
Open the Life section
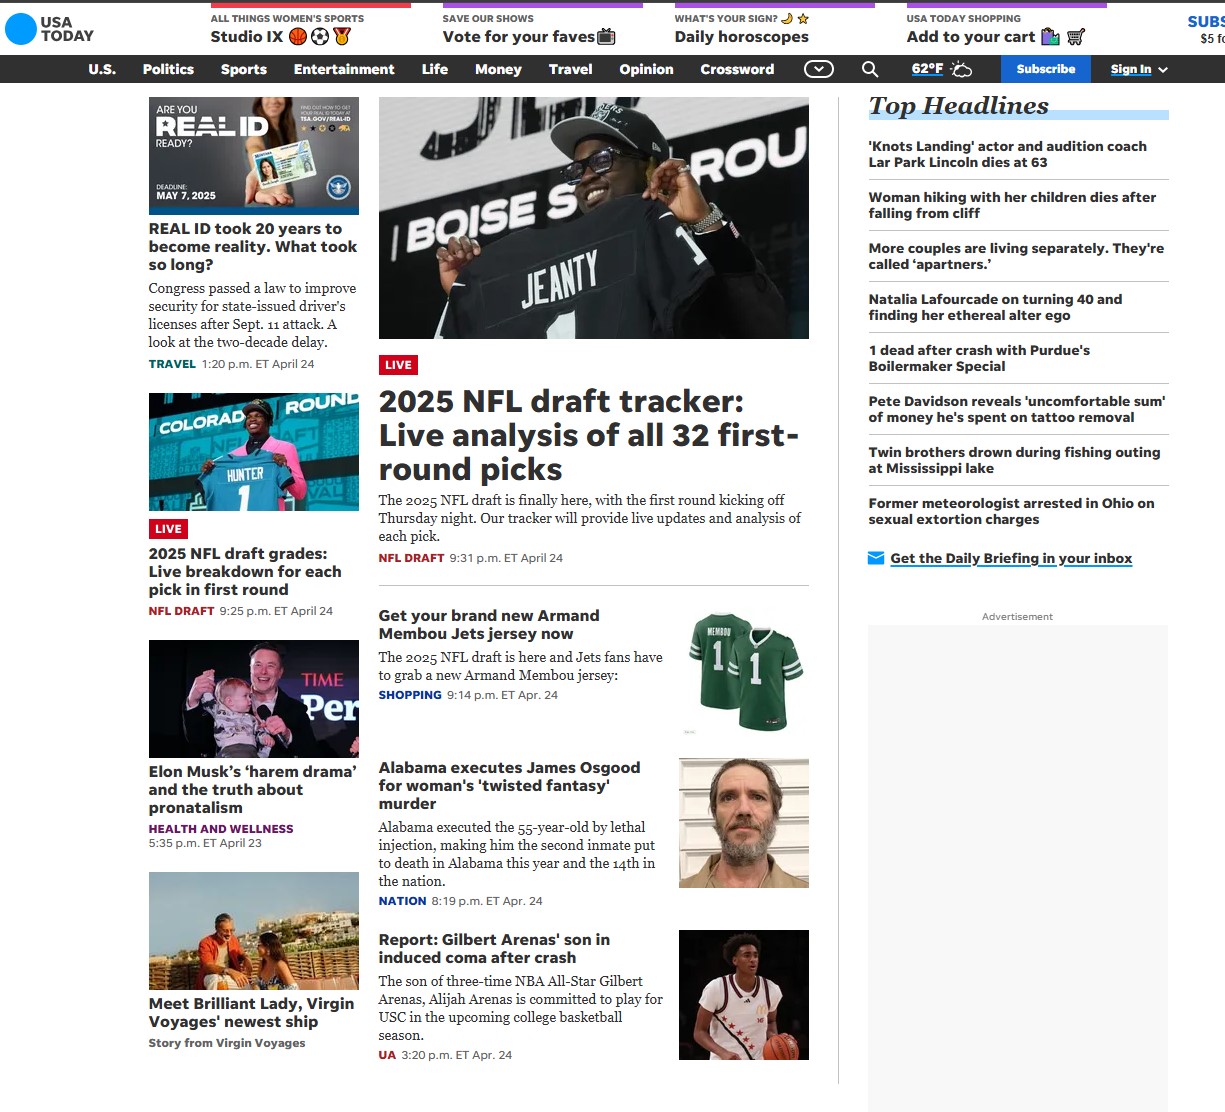pyautogui.click(x=435, y=69)
